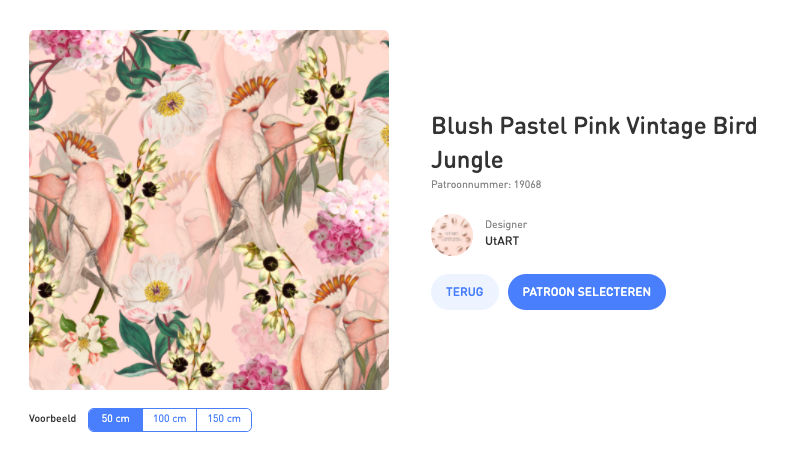Select the 50 cm preview size
This screenshot has width=809, height=463.
[x=115, y=419]
